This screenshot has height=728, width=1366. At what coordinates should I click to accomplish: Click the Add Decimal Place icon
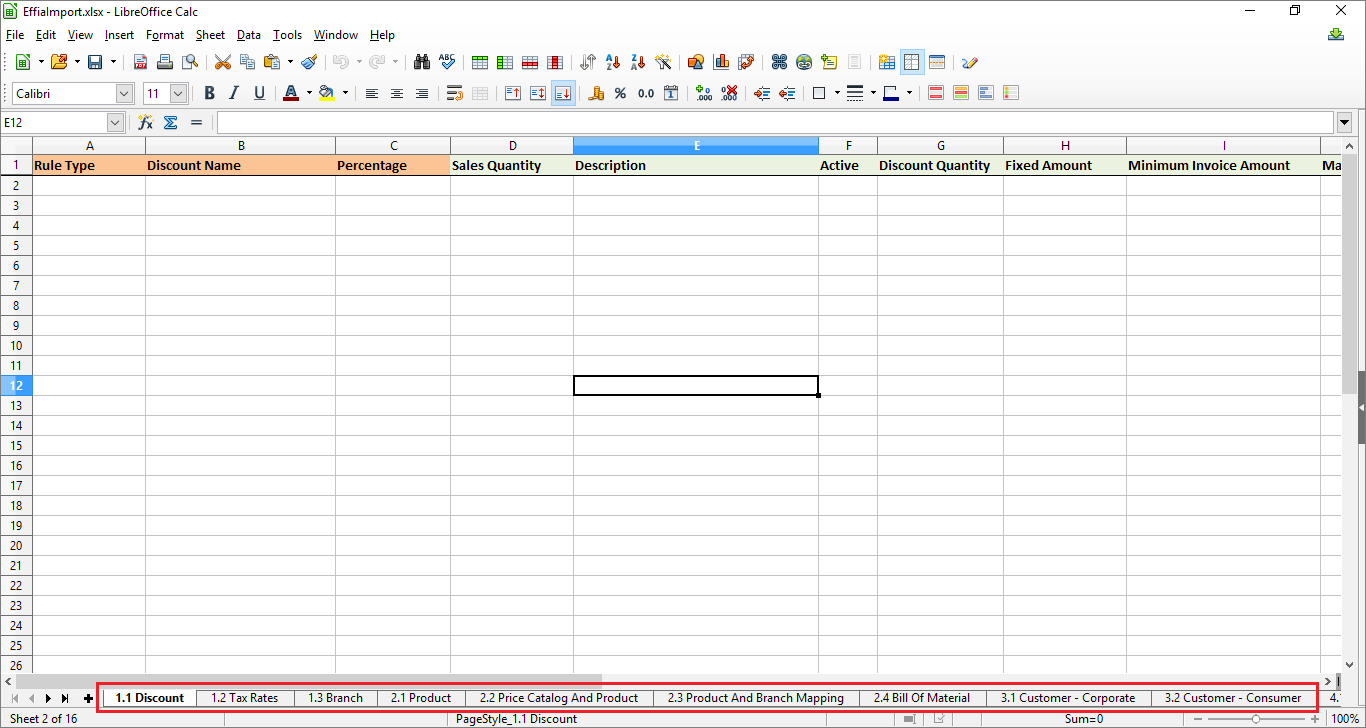[x=703, y=93]
